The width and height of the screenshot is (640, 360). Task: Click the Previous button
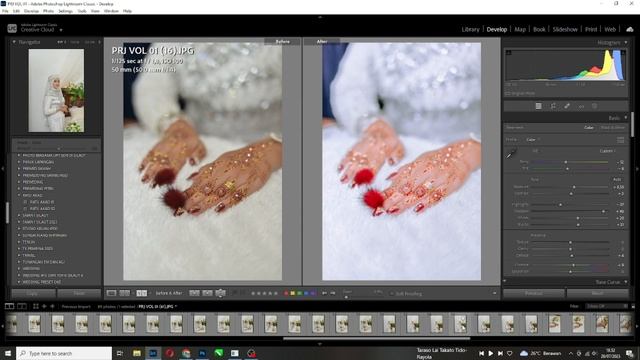pos(534,293)
